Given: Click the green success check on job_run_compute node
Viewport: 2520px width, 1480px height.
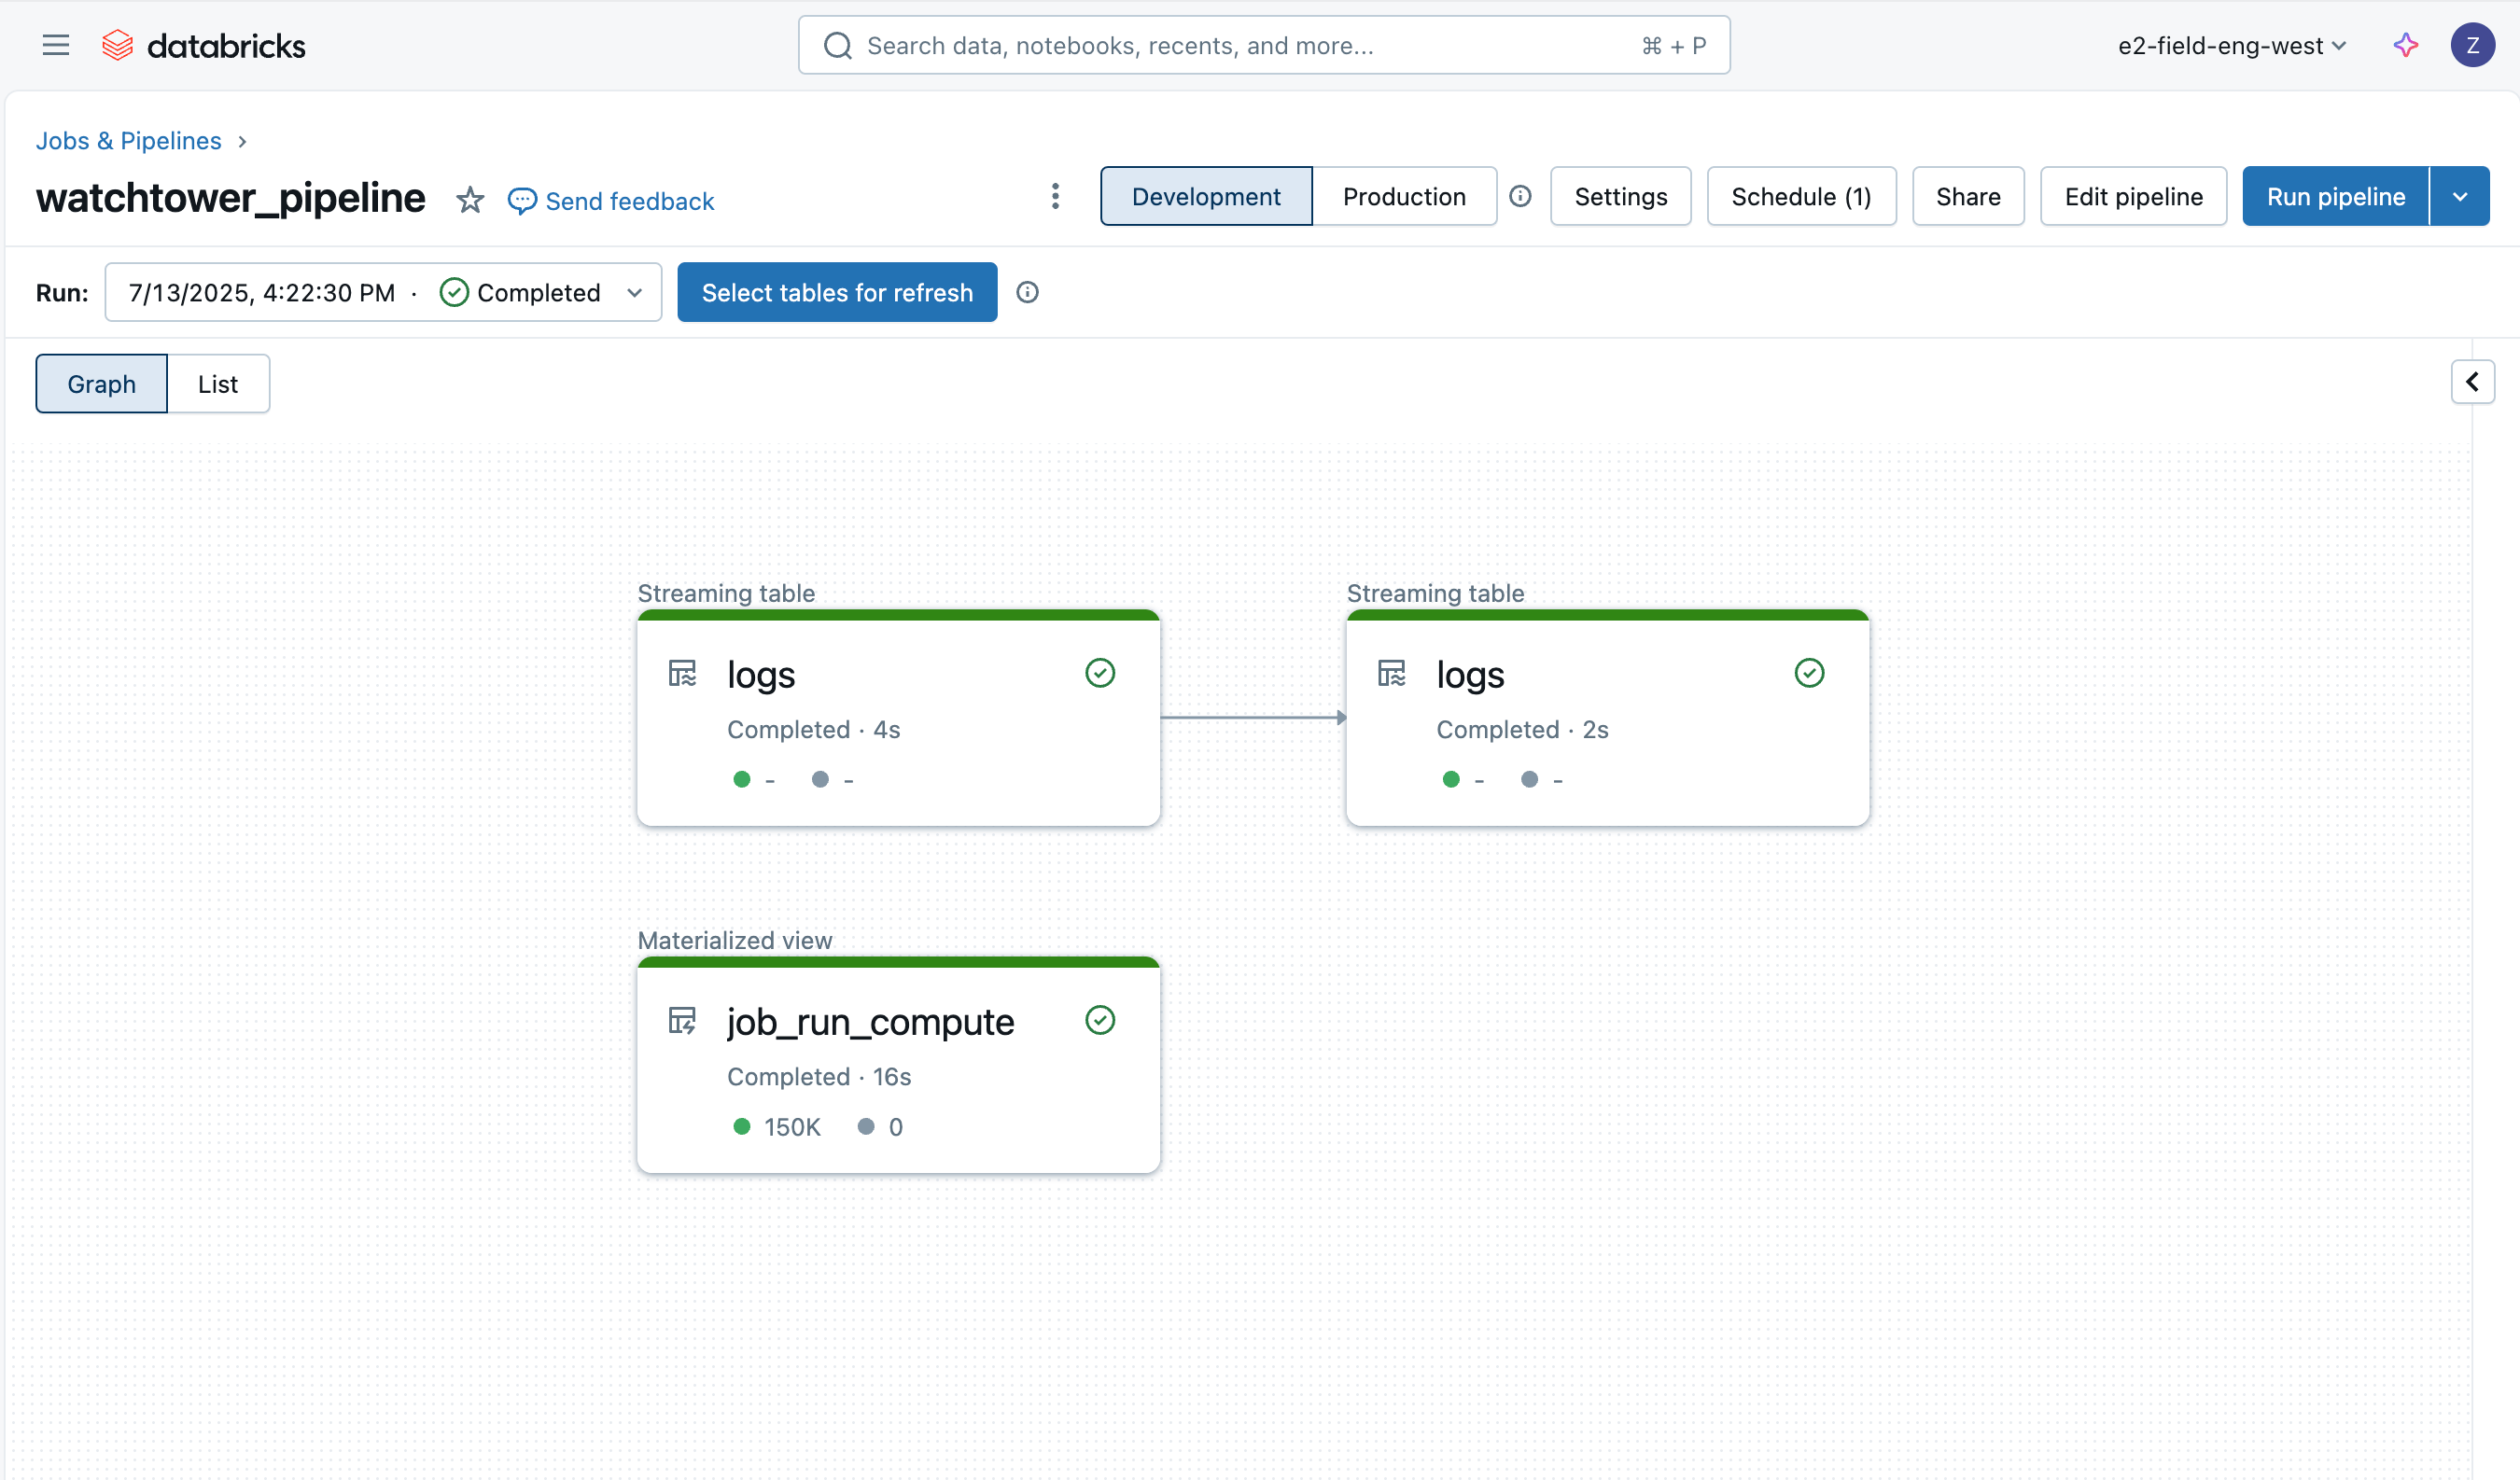Looking at the screenshot, I should pos(1100,1020).
